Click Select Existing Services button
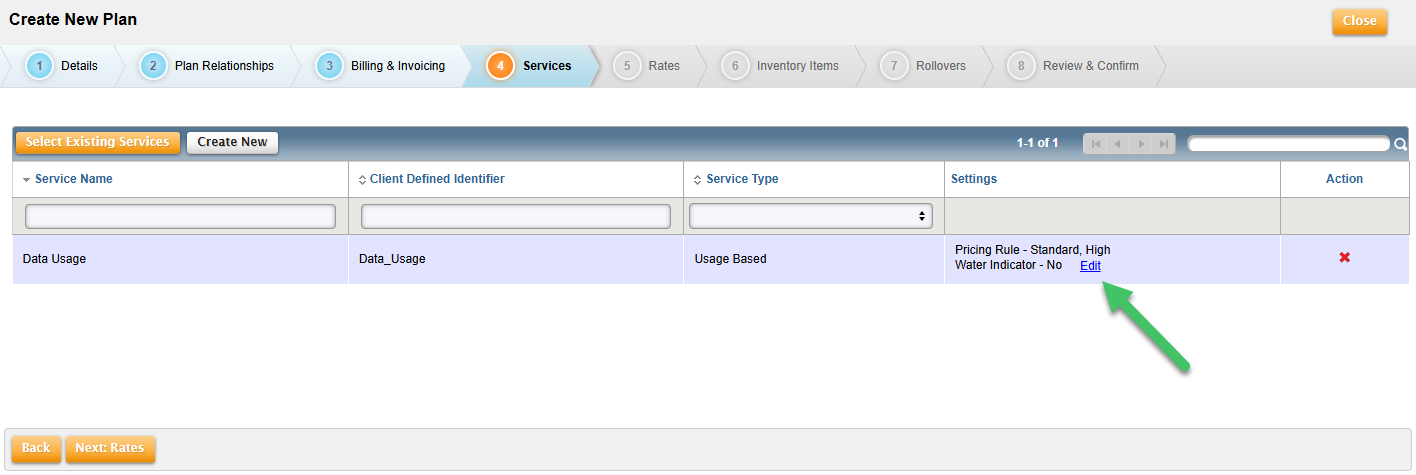 pyautogui.click(x=97, y=142)
